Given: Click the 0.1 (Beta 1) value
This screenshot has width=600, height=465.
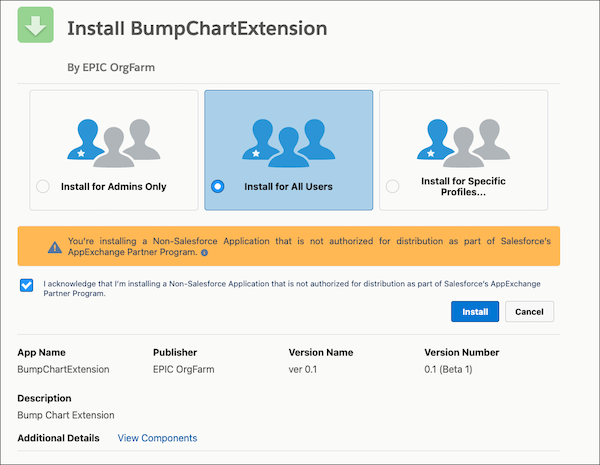Looking at the screenshot, I should (x=448, y=369).
